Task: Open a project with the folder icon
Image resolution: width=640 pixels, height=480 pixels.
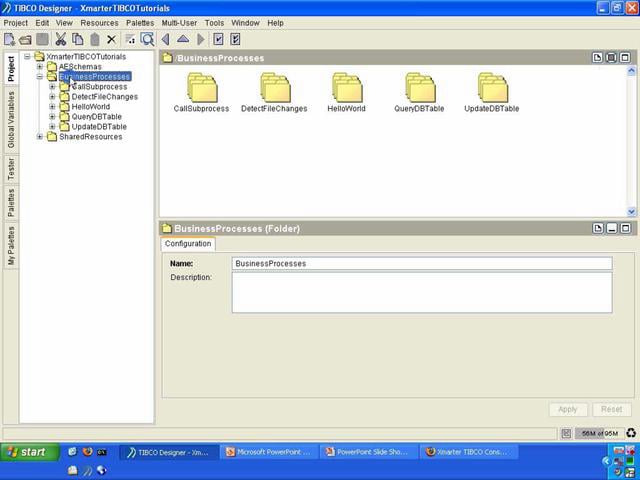Action: 25,40
